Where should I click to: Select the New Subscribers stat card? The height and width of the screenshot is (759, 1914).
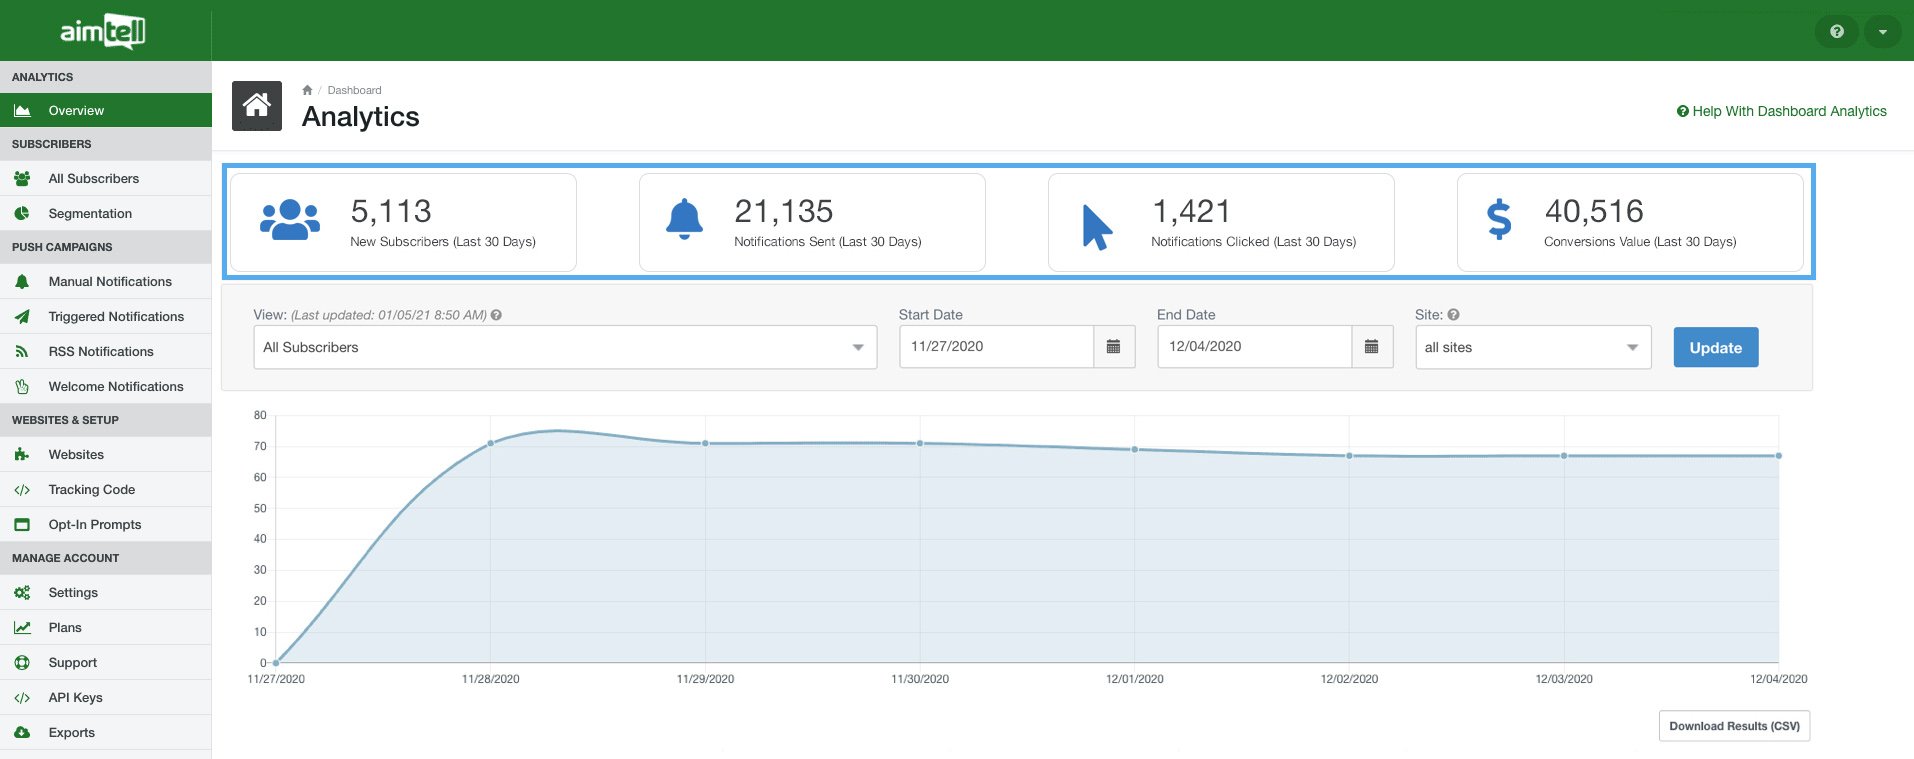pos(403,223)
